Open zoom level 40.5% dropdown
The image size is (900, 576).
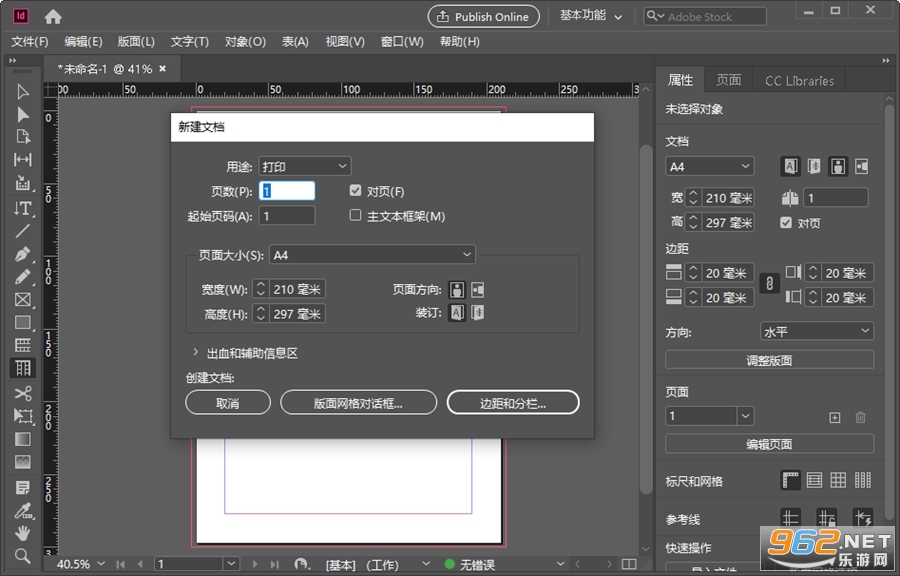pyautogui.click(x=101, y=565)
